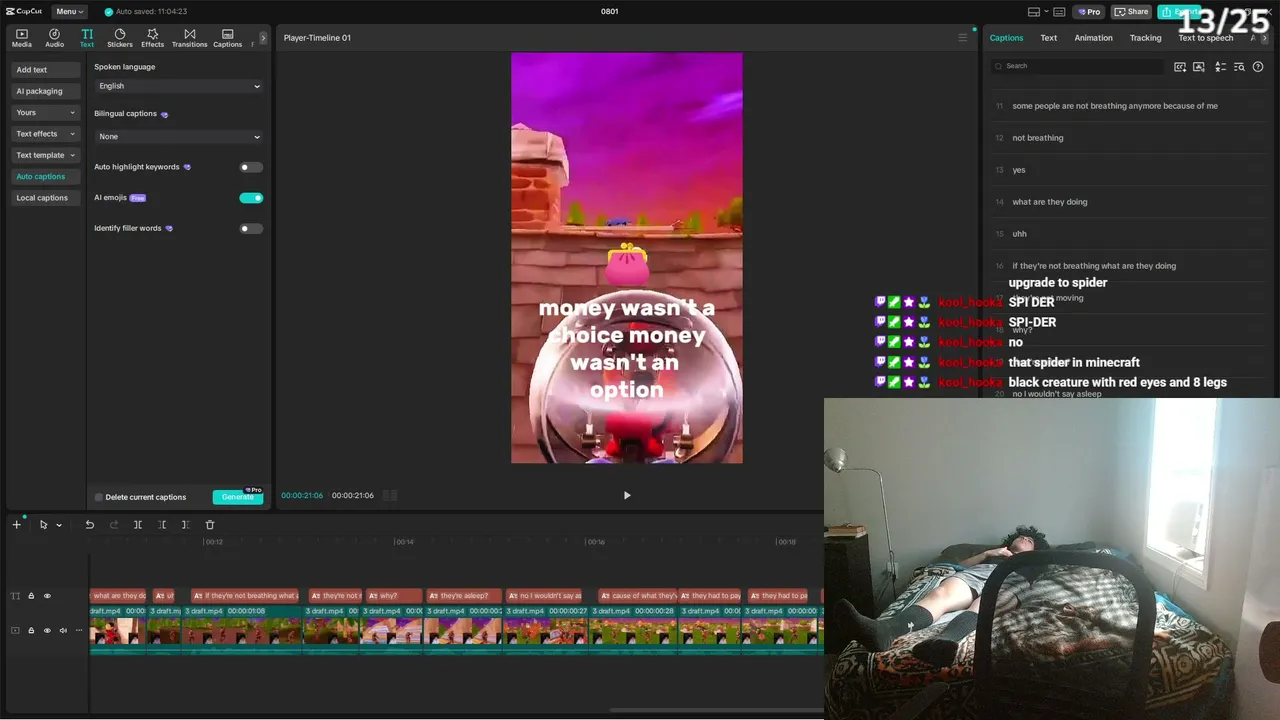Switch to the right-panel Text tab

(1048, 38)
